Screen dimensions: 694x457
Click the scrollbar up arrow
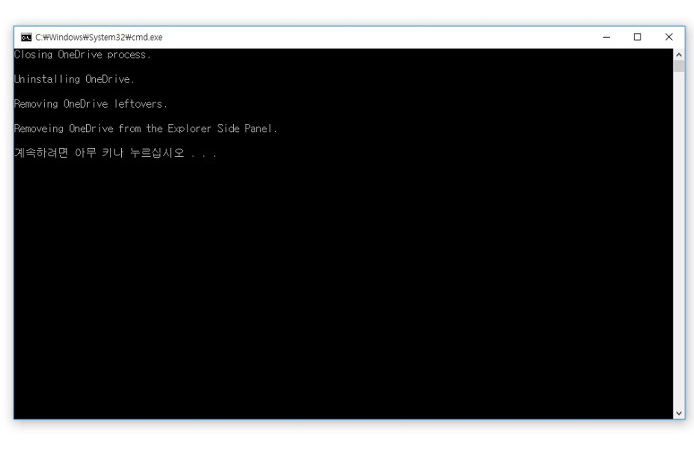(679, 54)
